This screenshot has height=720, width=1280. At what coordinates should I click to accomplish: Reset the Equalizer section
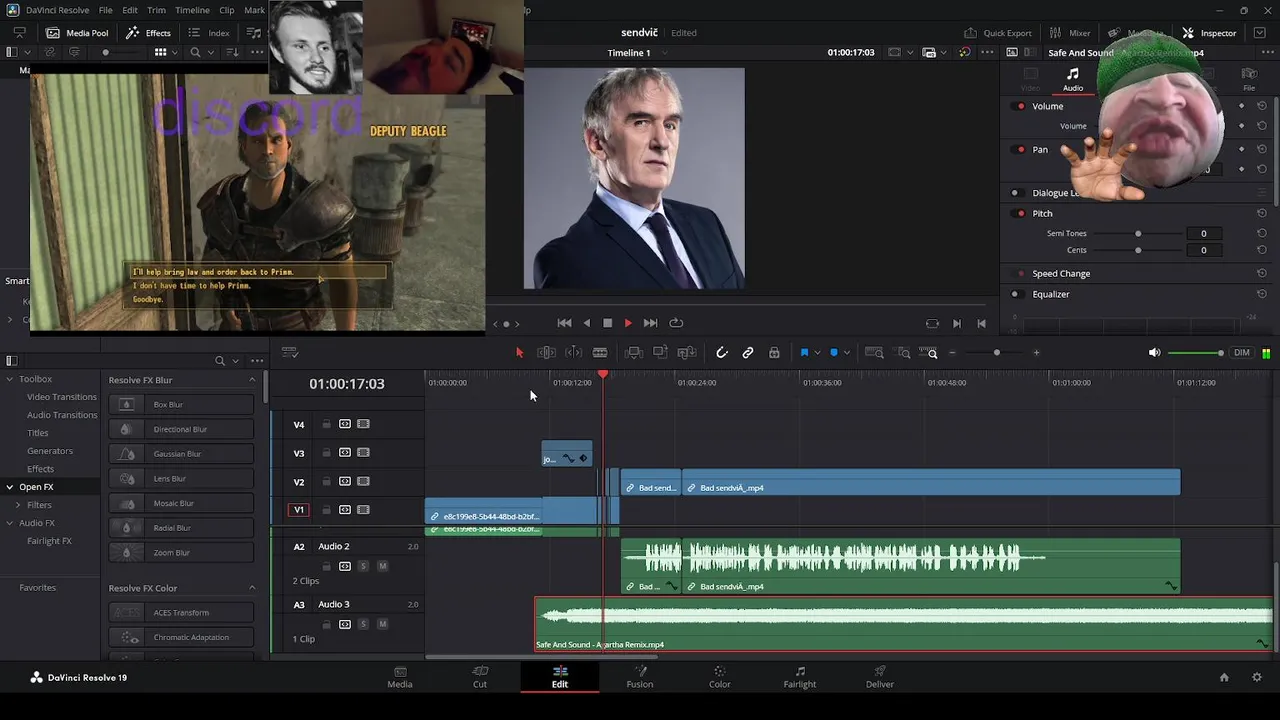(x=1262, y=294)
